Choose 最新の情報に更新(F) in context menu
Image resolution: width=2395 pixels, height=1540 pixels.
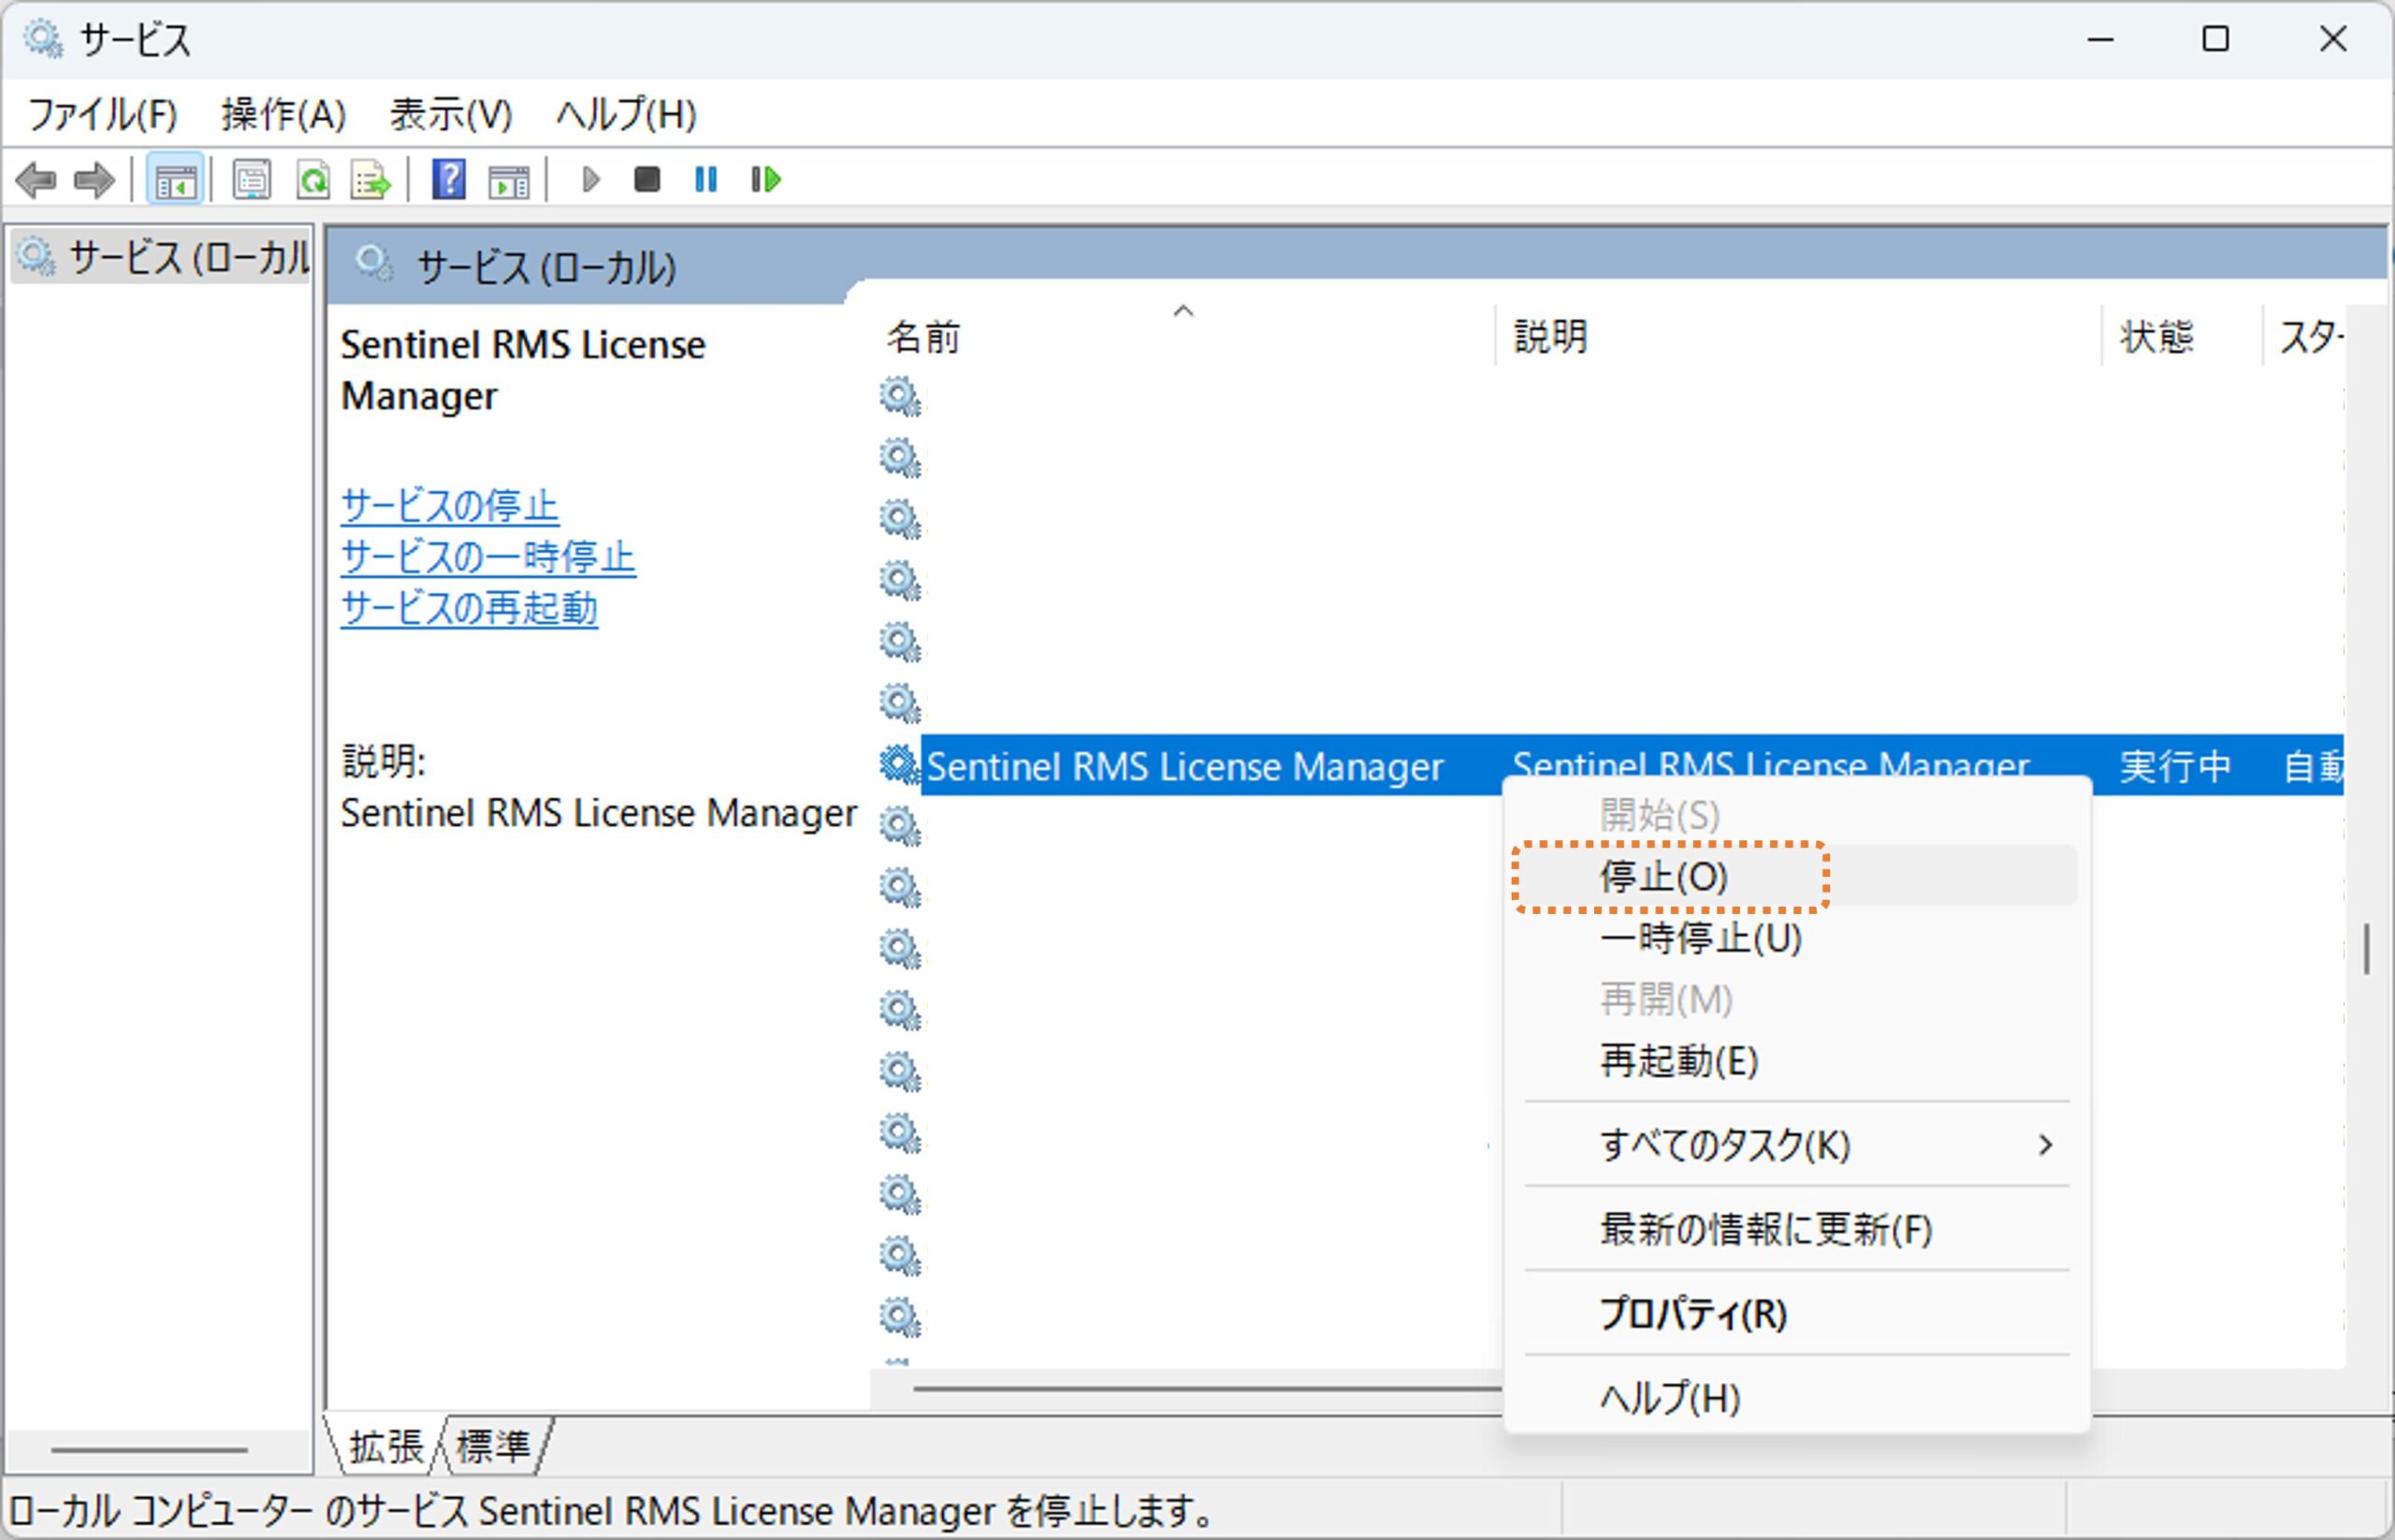(x=1797, y=1229)
